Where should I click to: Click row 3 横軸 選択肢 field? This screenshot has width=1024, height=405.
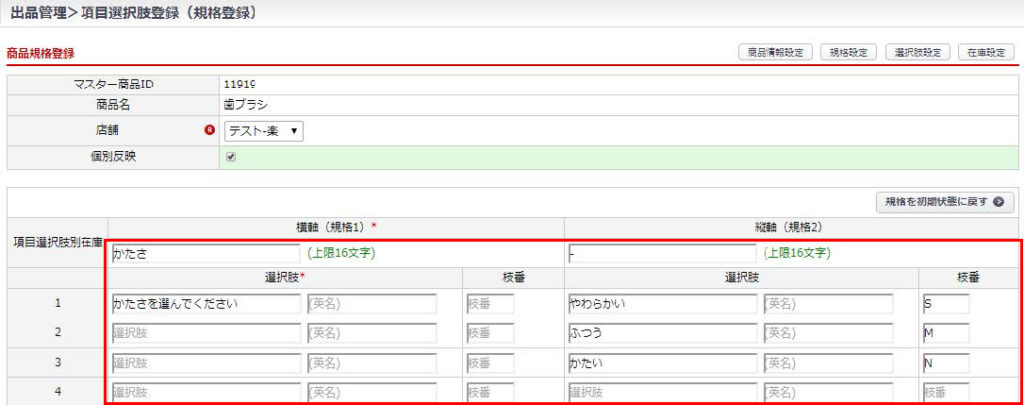point(206,363)
